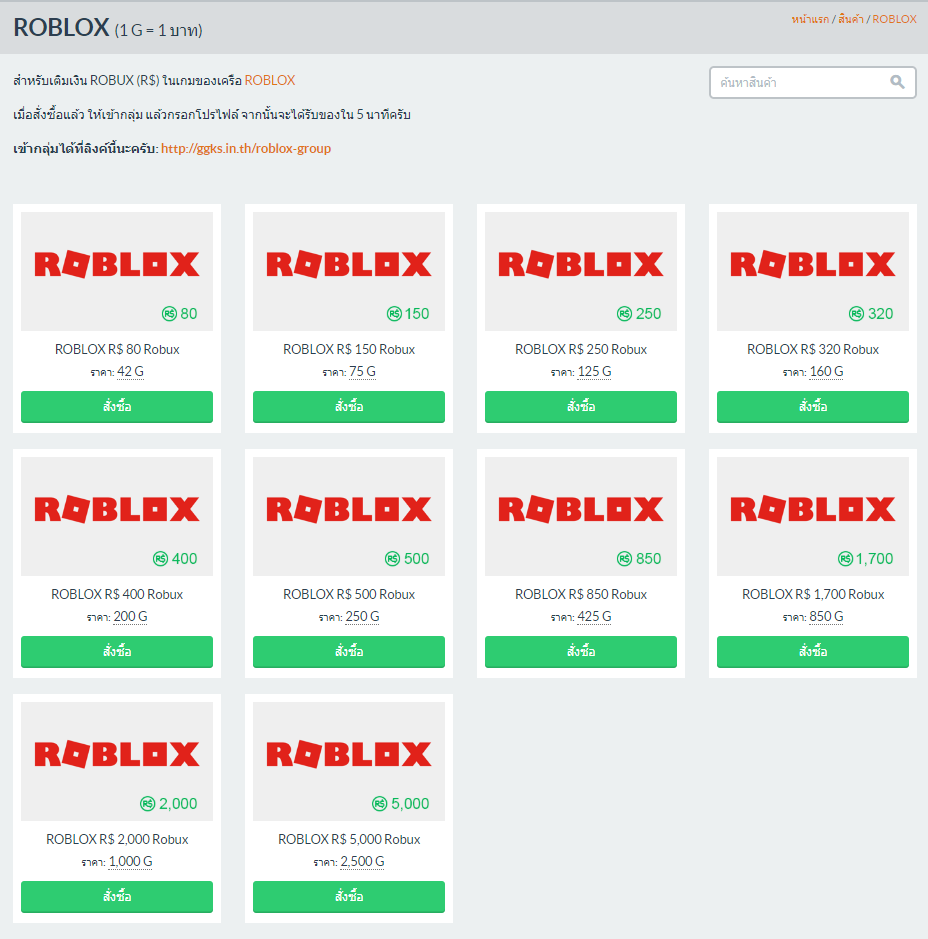Image resolution: width=928 pixels, height=939 pixels.
Task: Follow the orange ROBLOX link in the description
Action: click(269, 80)
